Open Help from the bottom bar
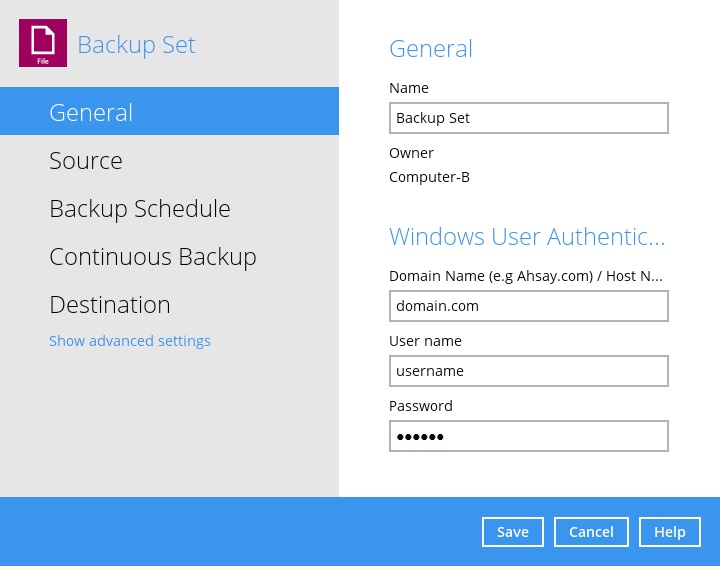The image size is (720, 566). tap(670, 532)
